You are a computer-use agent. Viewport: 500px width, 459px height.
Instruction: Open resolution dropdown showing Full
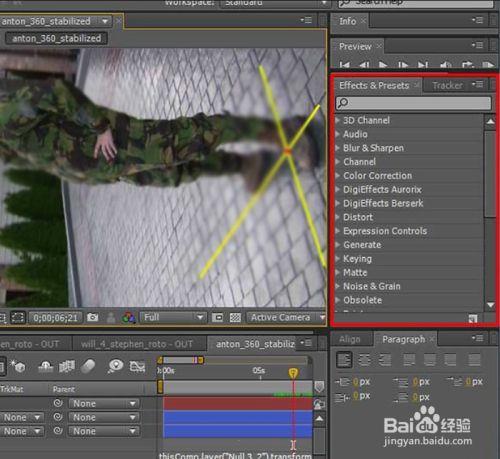point(173,317)
